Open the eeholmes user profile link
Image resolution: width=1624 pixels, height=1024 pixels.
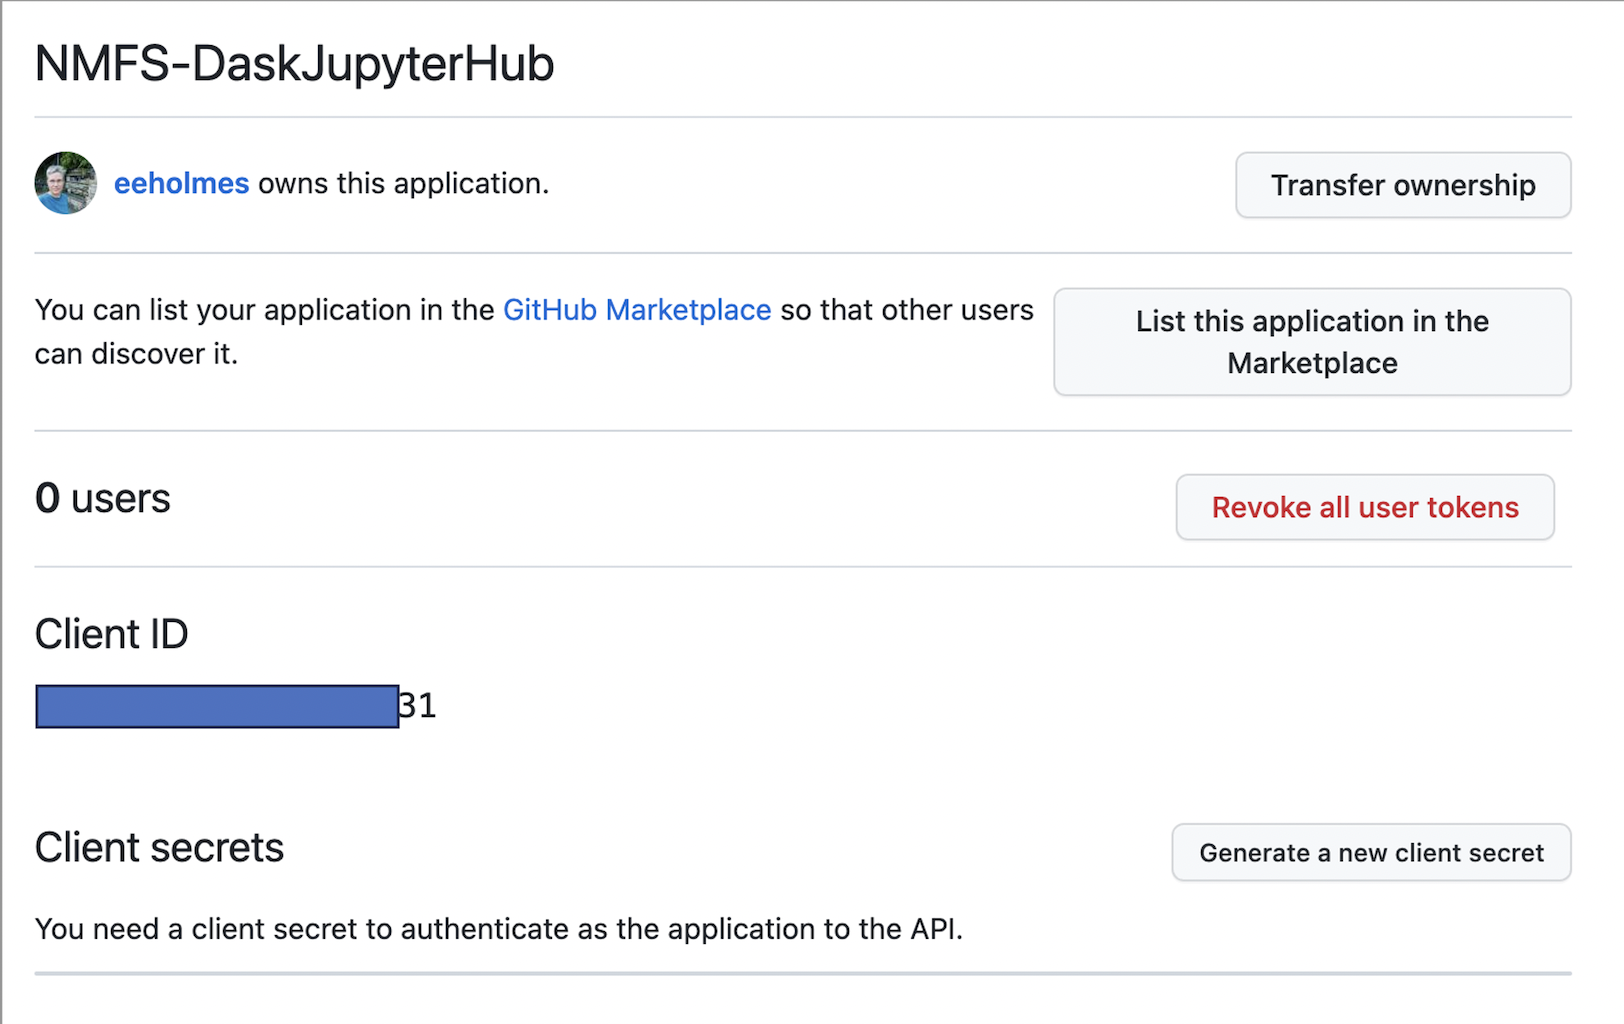[181, 184]
